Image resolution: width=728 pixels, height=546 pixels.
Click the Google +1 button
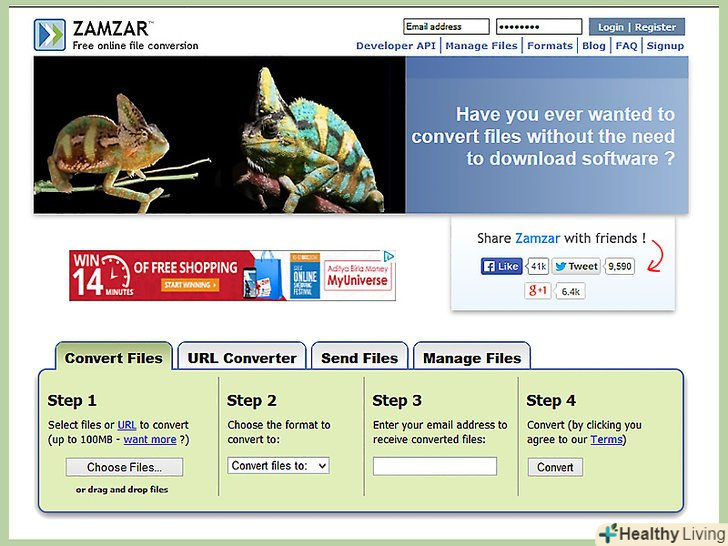click(538, 291)
